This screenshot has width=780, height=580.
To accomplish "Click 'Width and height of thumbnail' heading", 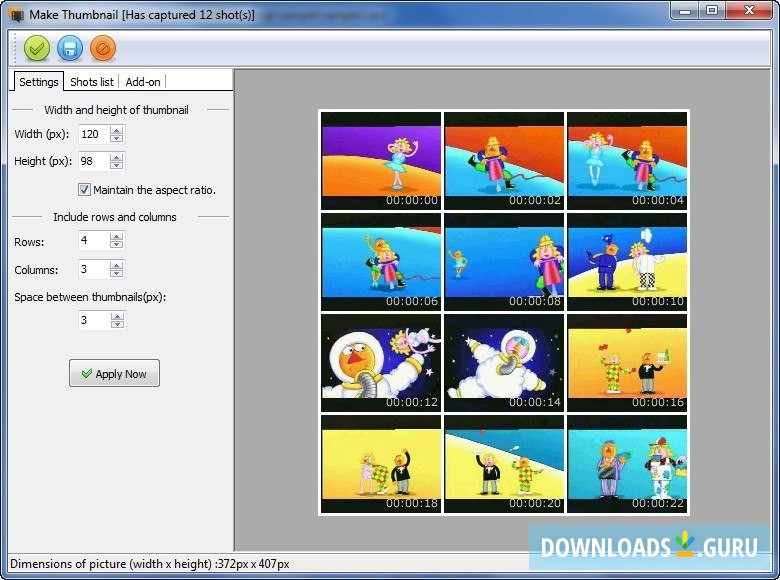I will 116,110.
